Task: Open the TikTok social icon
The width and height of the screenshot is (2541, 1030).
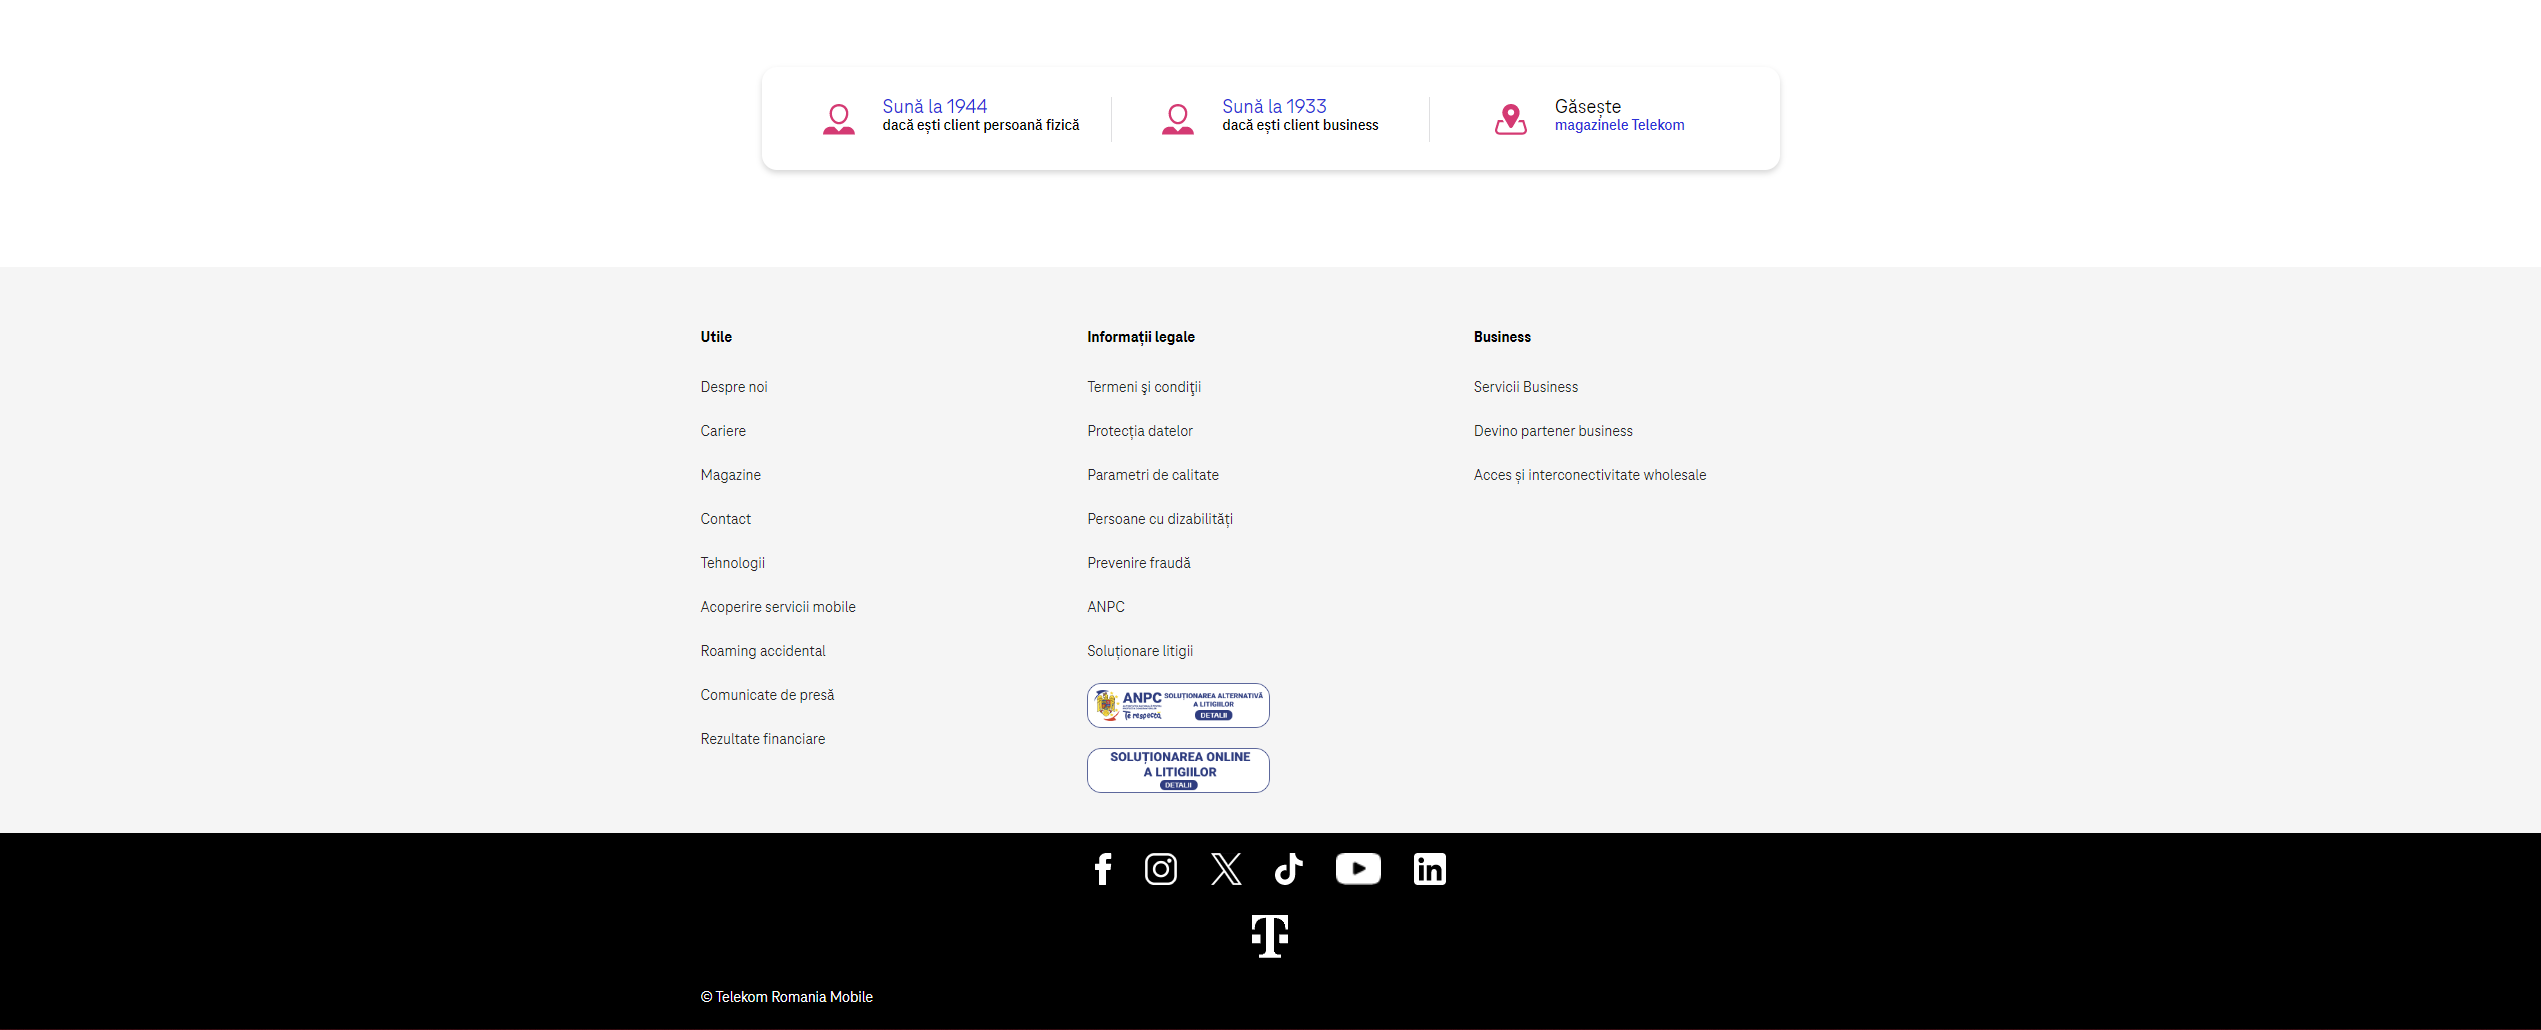Action: 1288,869
